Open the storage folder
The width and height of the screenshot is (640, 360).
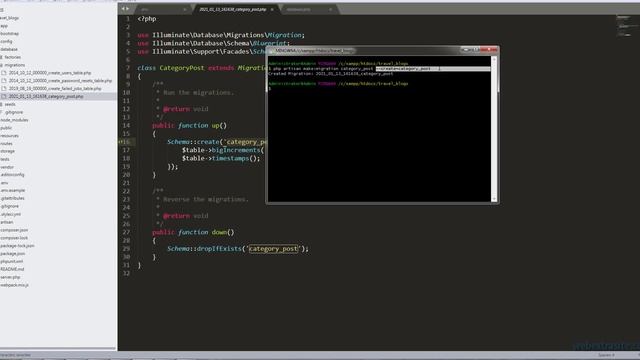click(x=7, y=151)
